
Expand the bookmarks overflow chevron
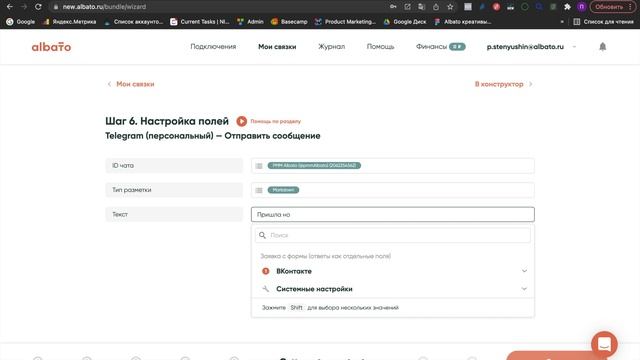click(562, 22)
